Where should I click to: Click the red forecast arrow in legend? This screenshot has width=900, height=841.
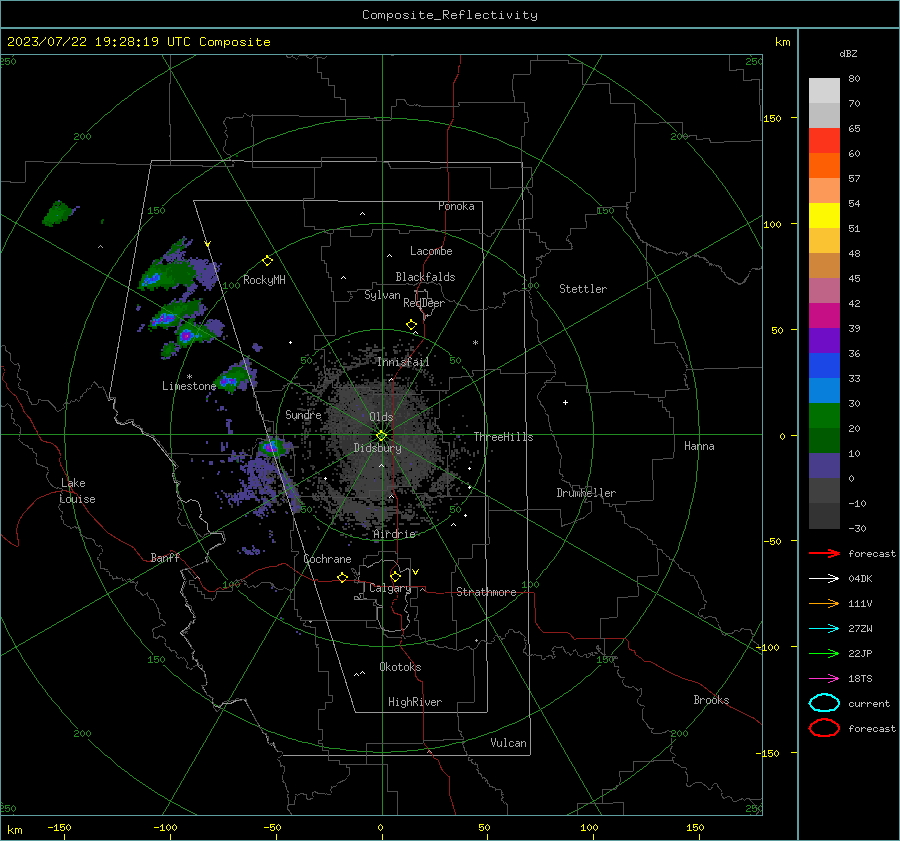click(x=824, y=553)
